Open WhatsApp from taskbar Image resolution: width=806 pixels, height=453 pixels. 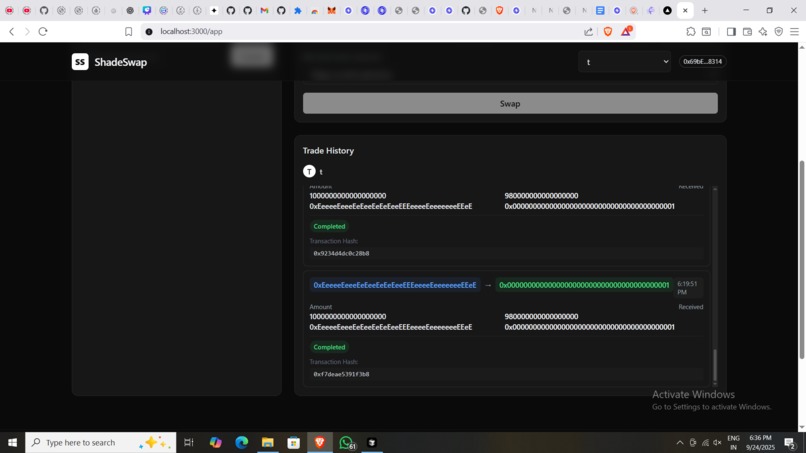tap(346, 442)
